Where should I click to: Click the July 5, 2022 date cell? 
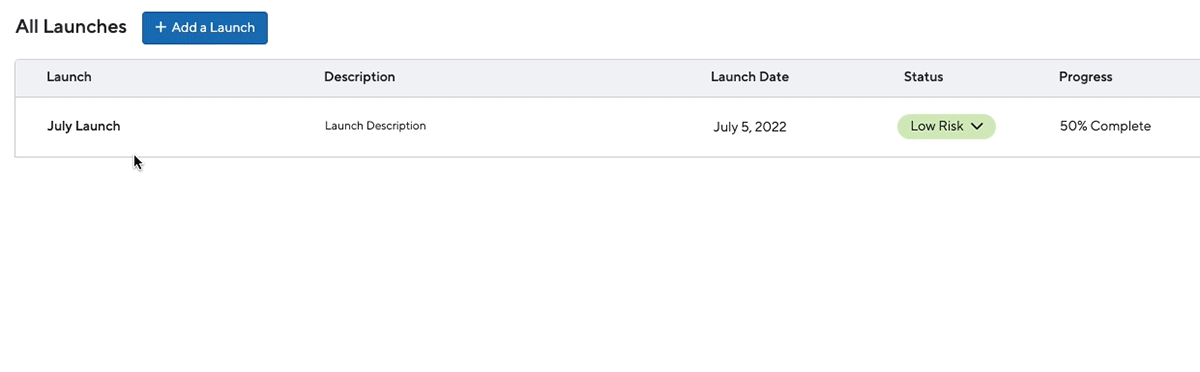[x=750, y=127]
